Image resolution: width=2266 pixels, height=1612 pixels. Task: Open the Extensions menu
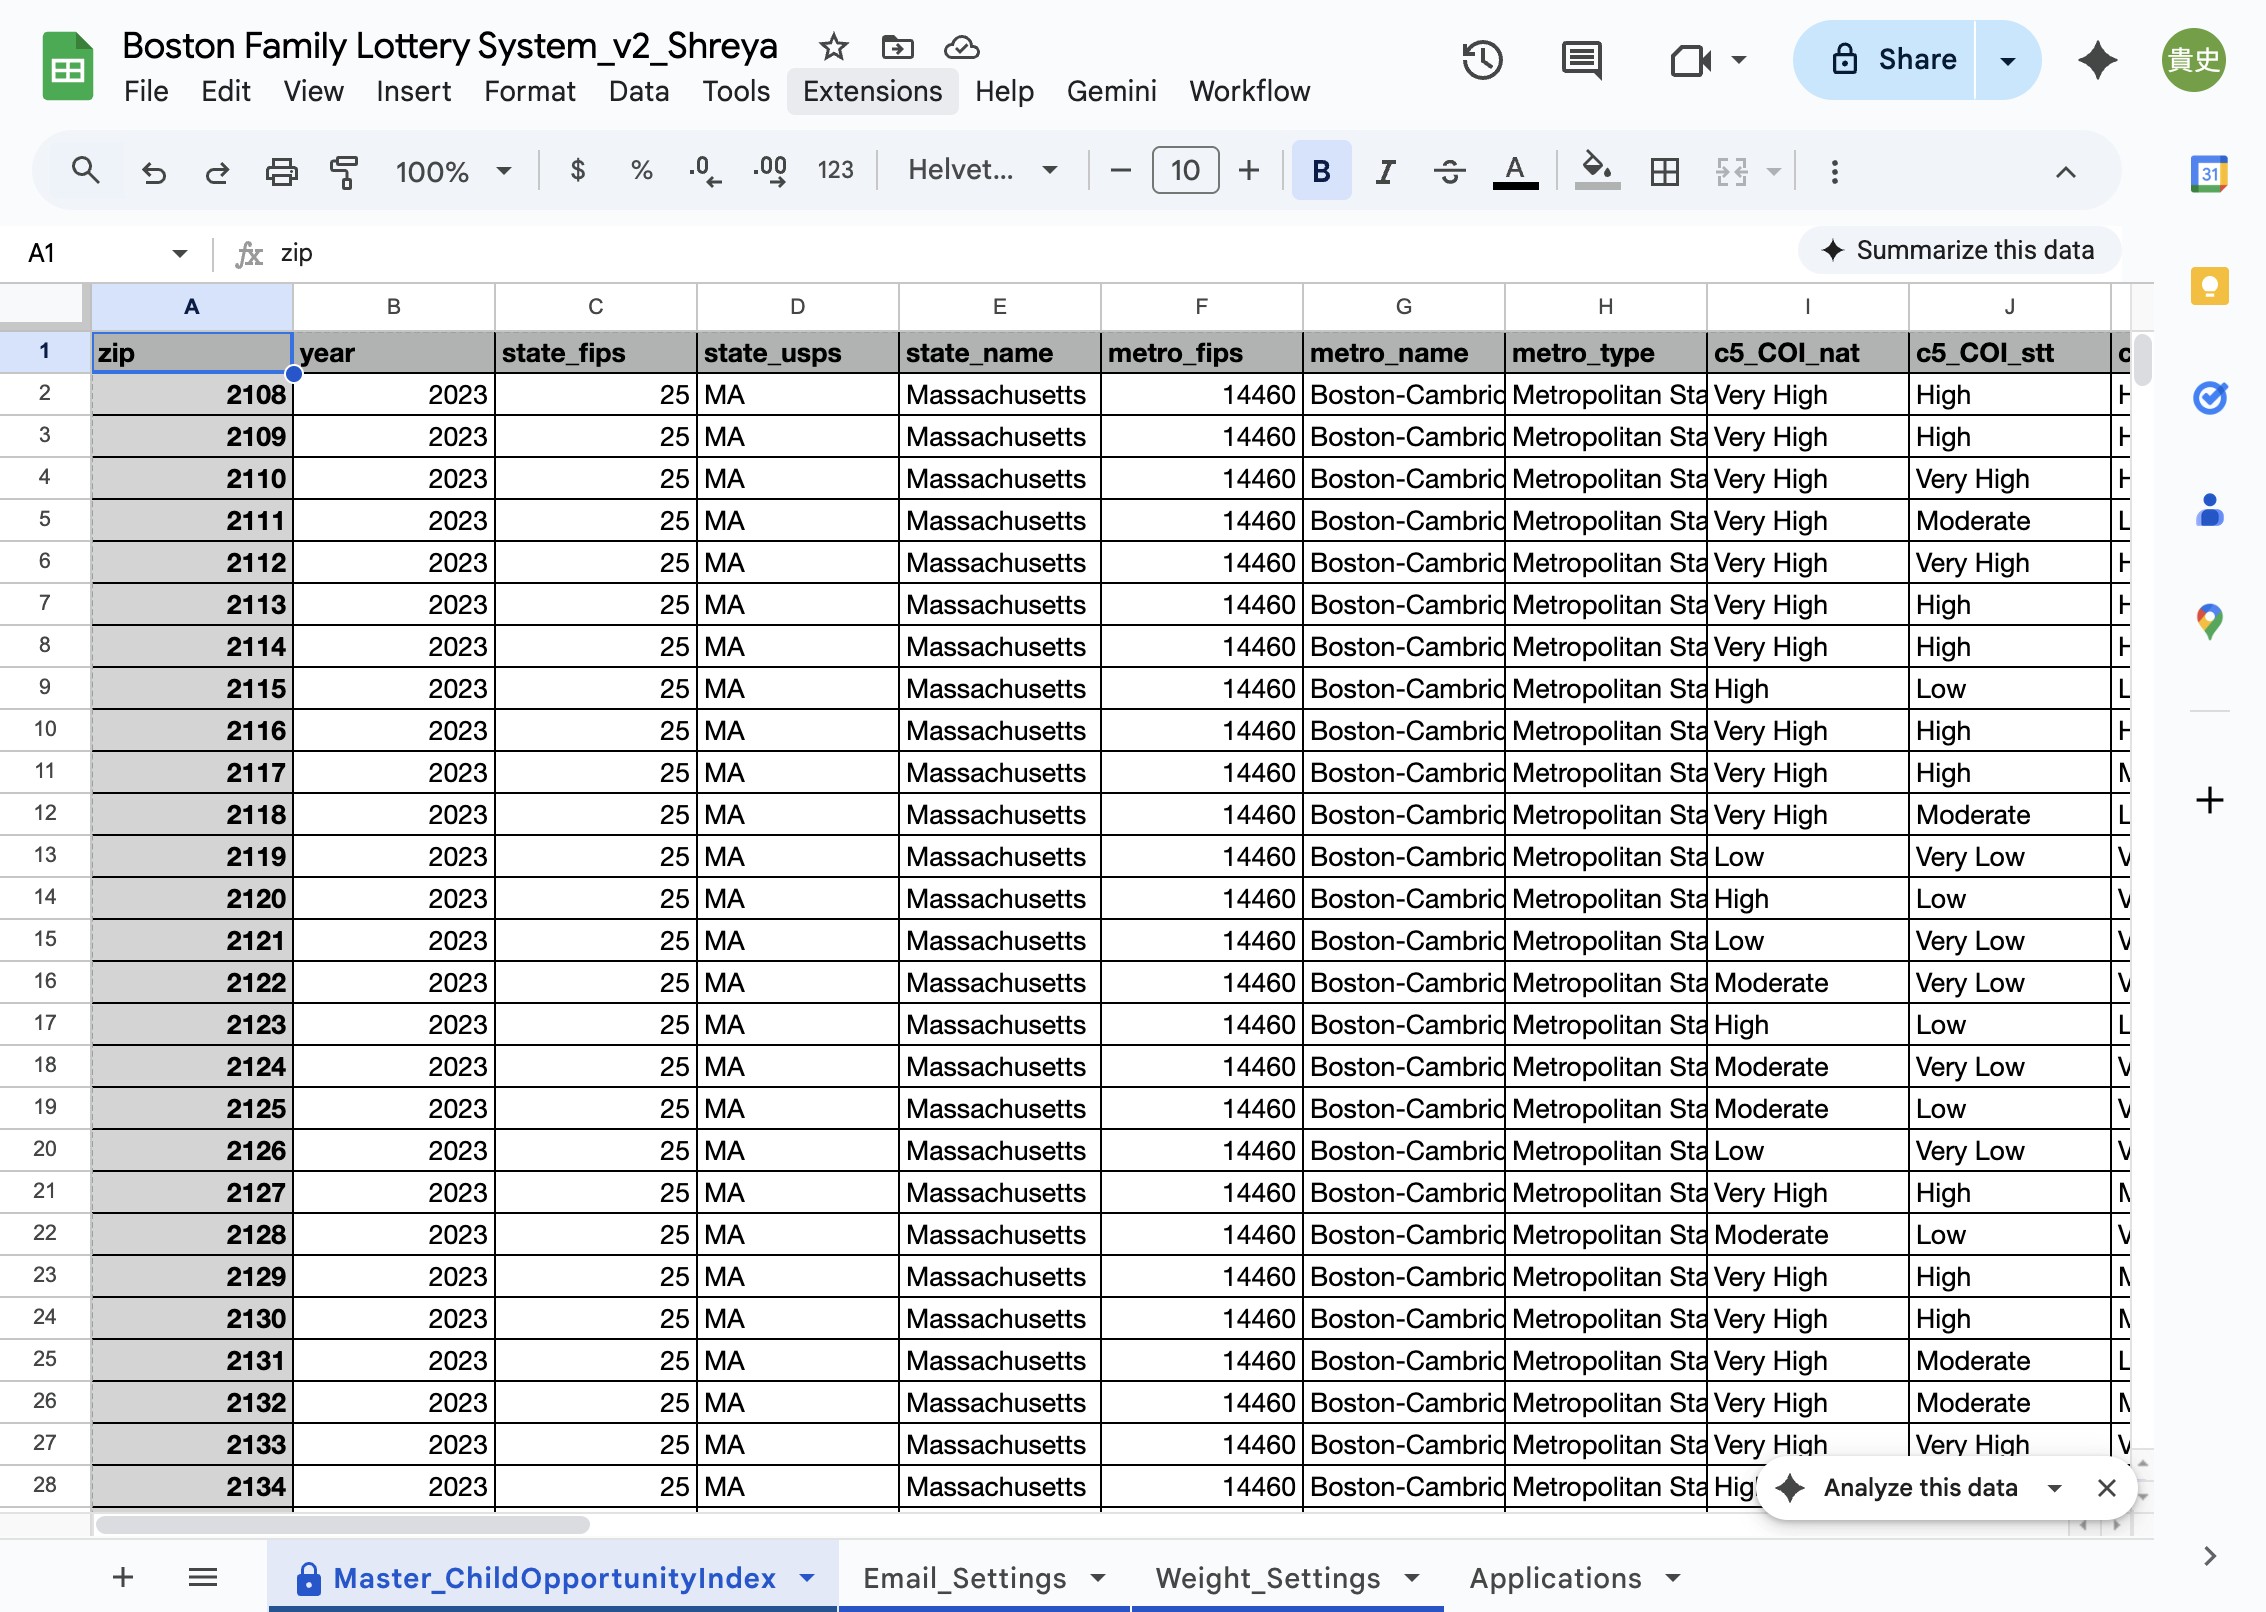click(872, 91)
